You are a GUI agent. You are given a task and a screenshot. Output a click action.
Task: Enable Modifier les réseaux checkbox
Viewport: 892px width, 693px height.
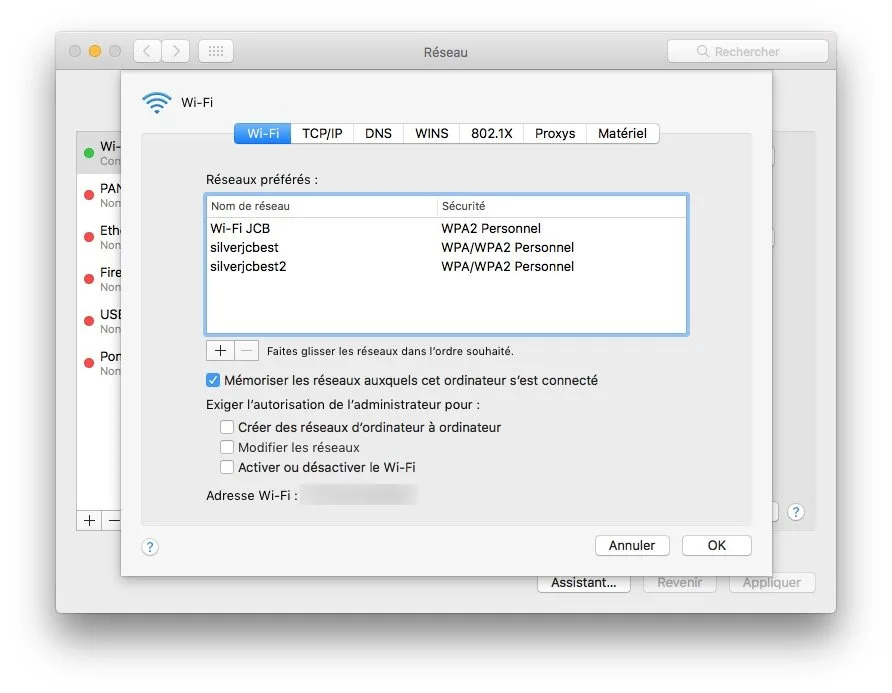pos(226,447)
